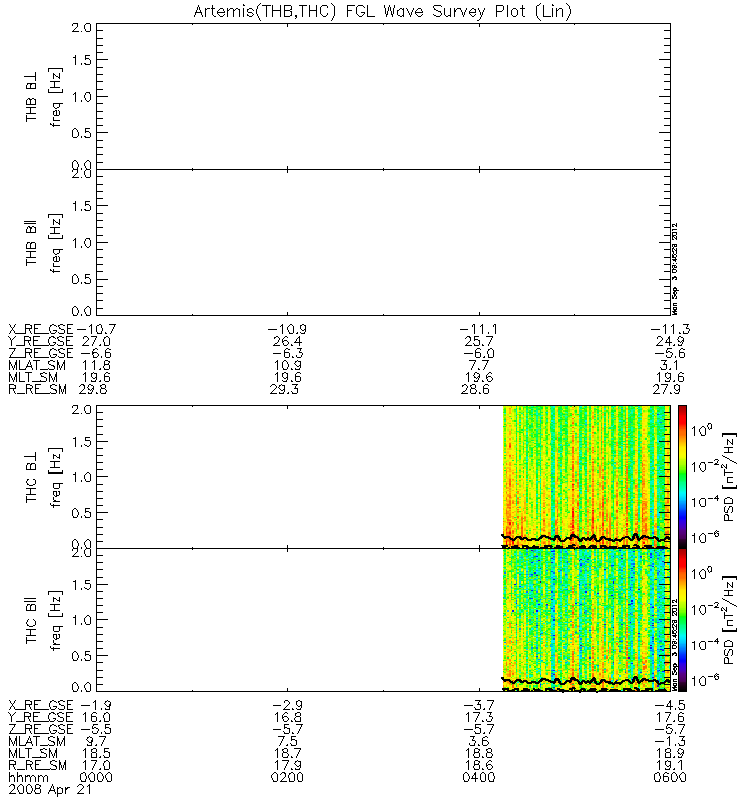Click the "hhmm" time row label

point(29,778)
